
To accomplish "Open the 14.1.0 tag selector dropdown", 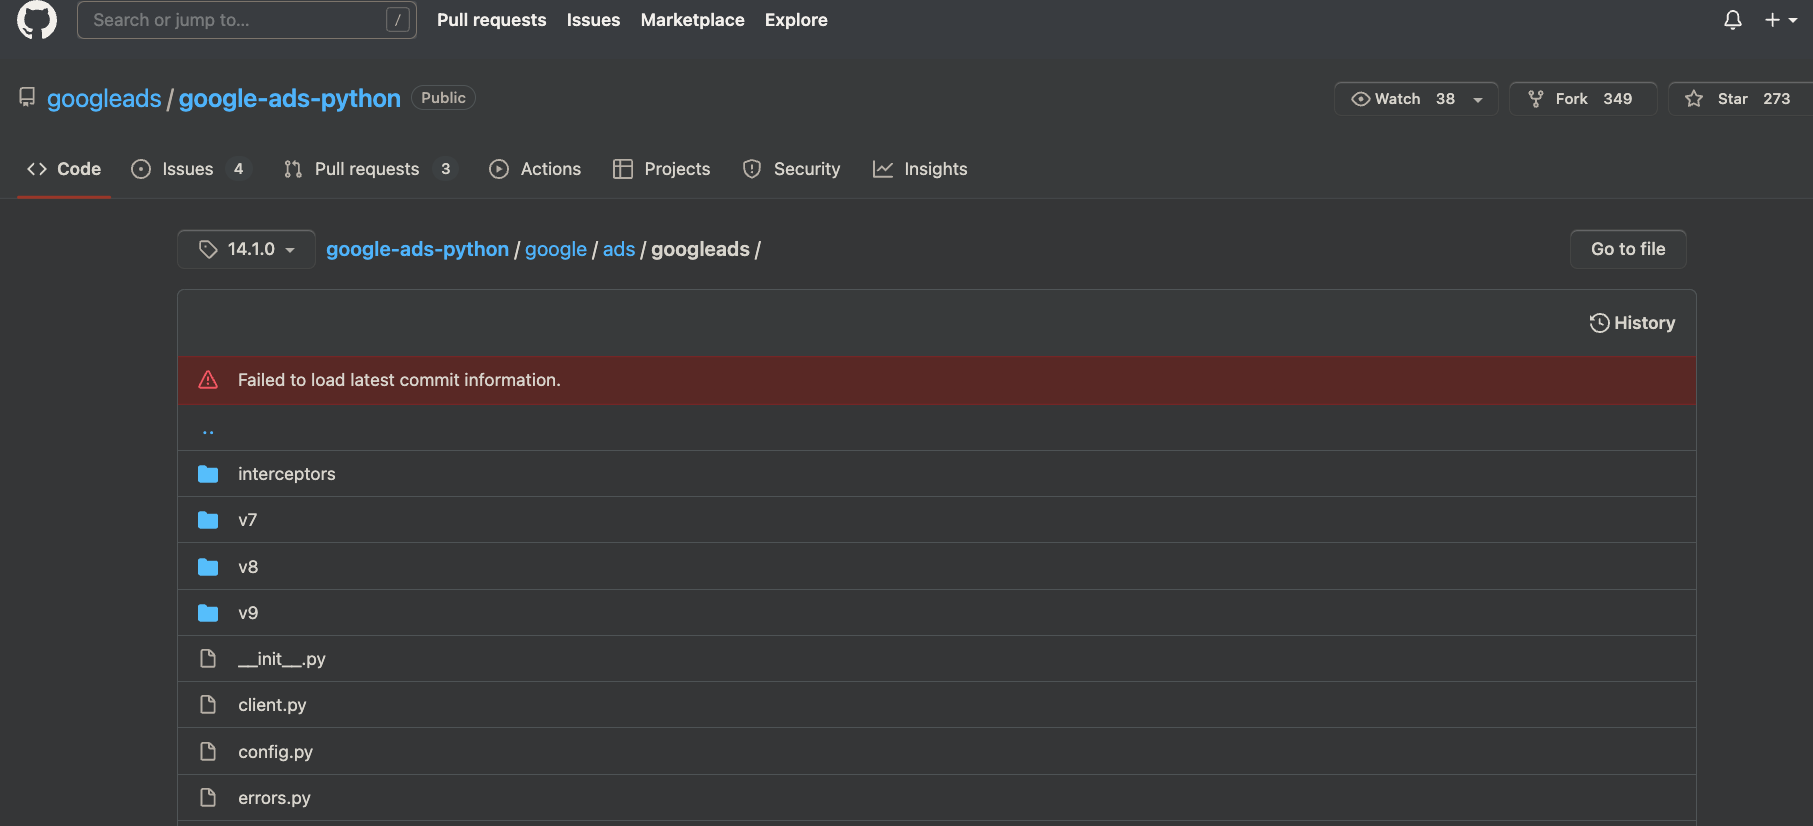I will coord(246,249).
